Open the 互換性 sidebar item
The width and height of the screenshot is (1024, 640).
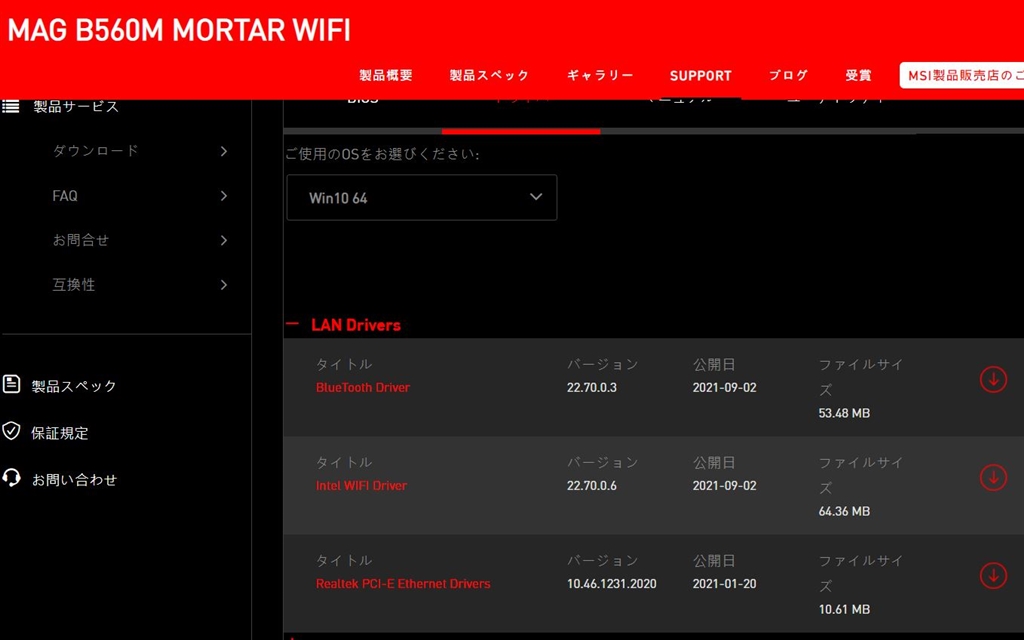pyautogui.click(x=74, y=285)
